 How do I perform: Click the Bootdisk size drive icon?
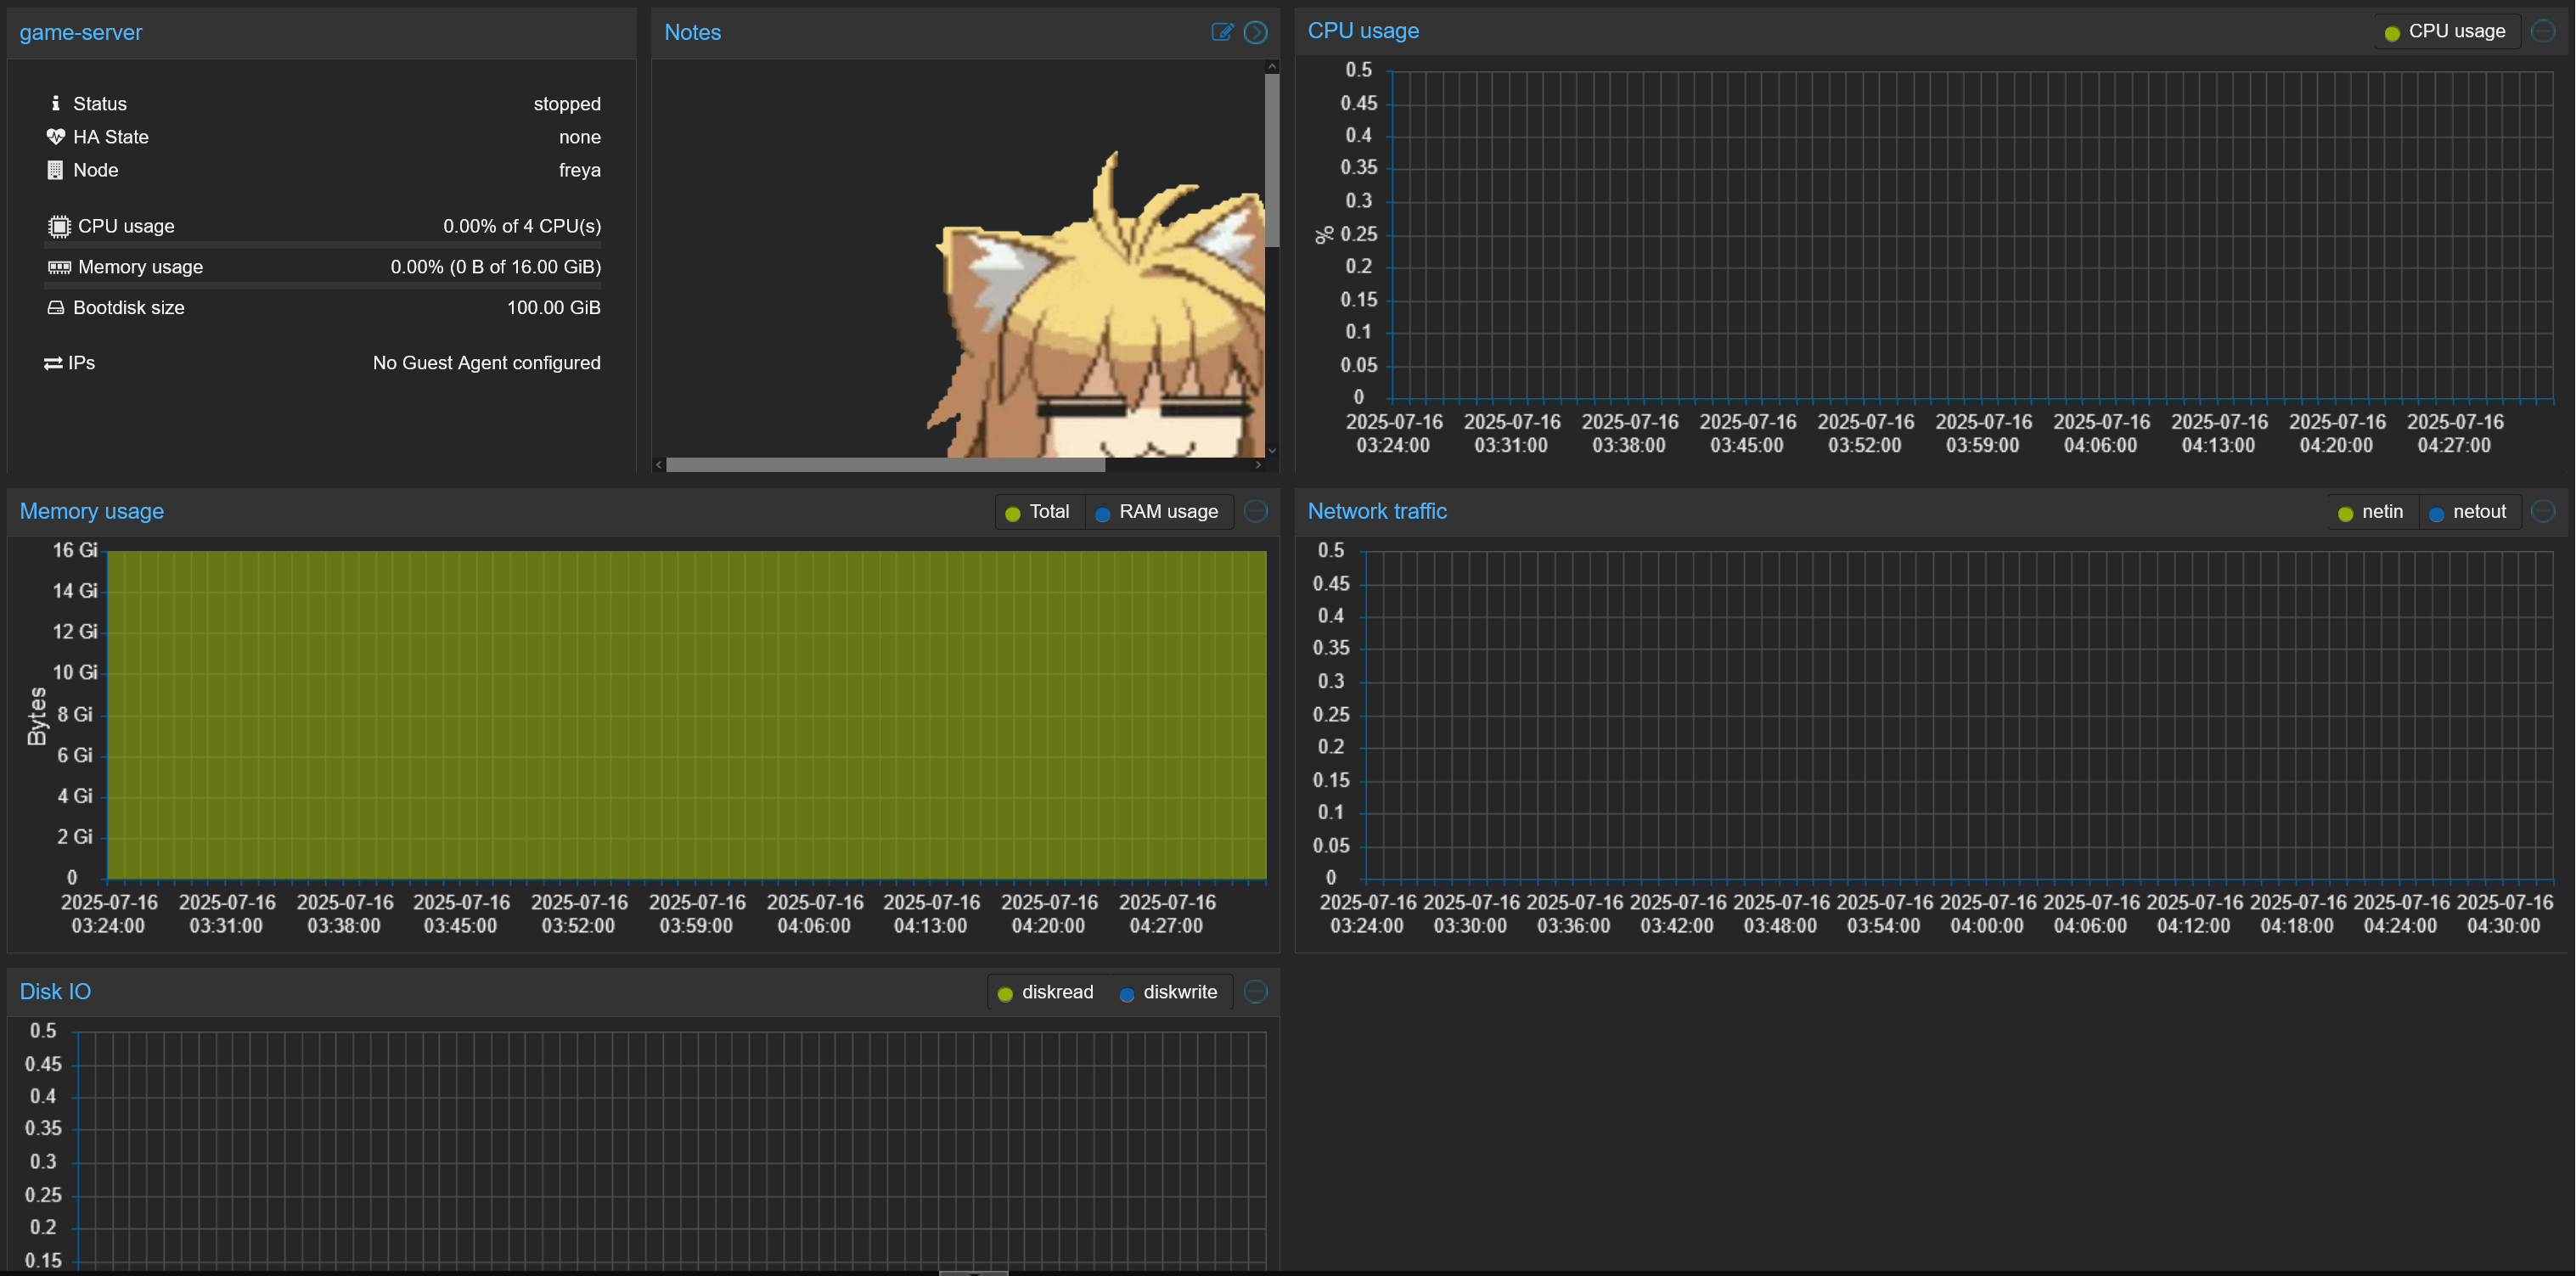pos(56,308)
